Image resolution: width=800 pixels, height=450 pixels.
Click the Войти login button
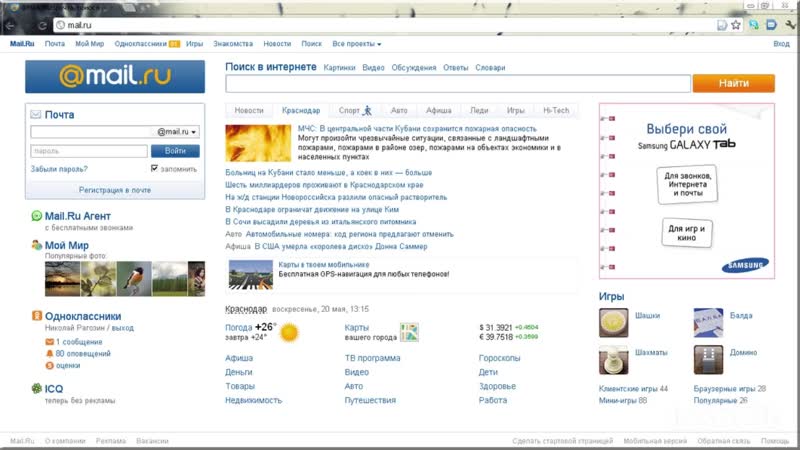point(175,151)
